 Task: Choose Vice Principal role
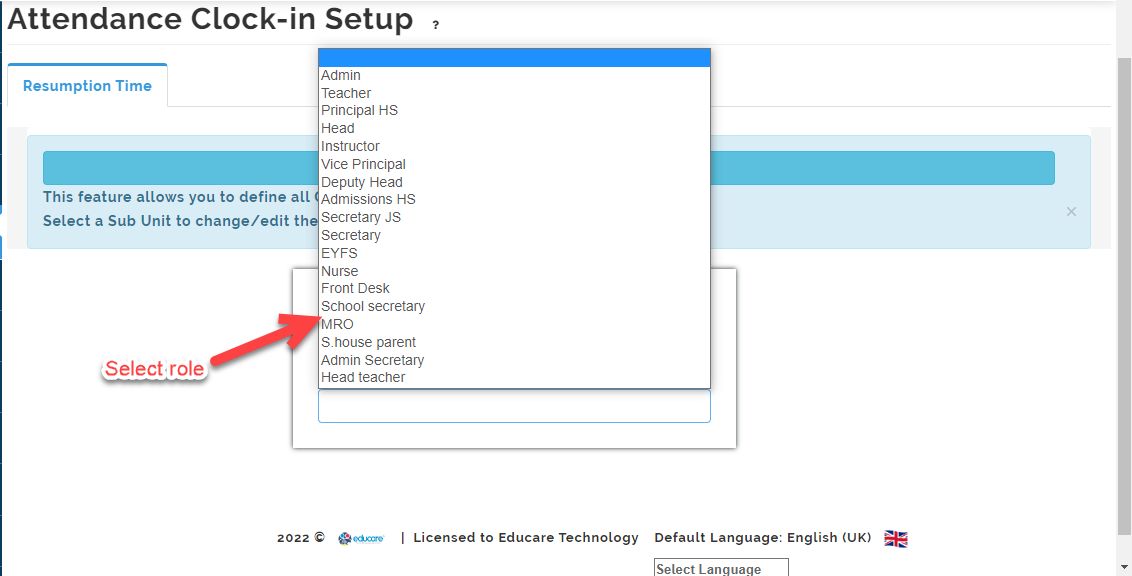coord(514,165)
